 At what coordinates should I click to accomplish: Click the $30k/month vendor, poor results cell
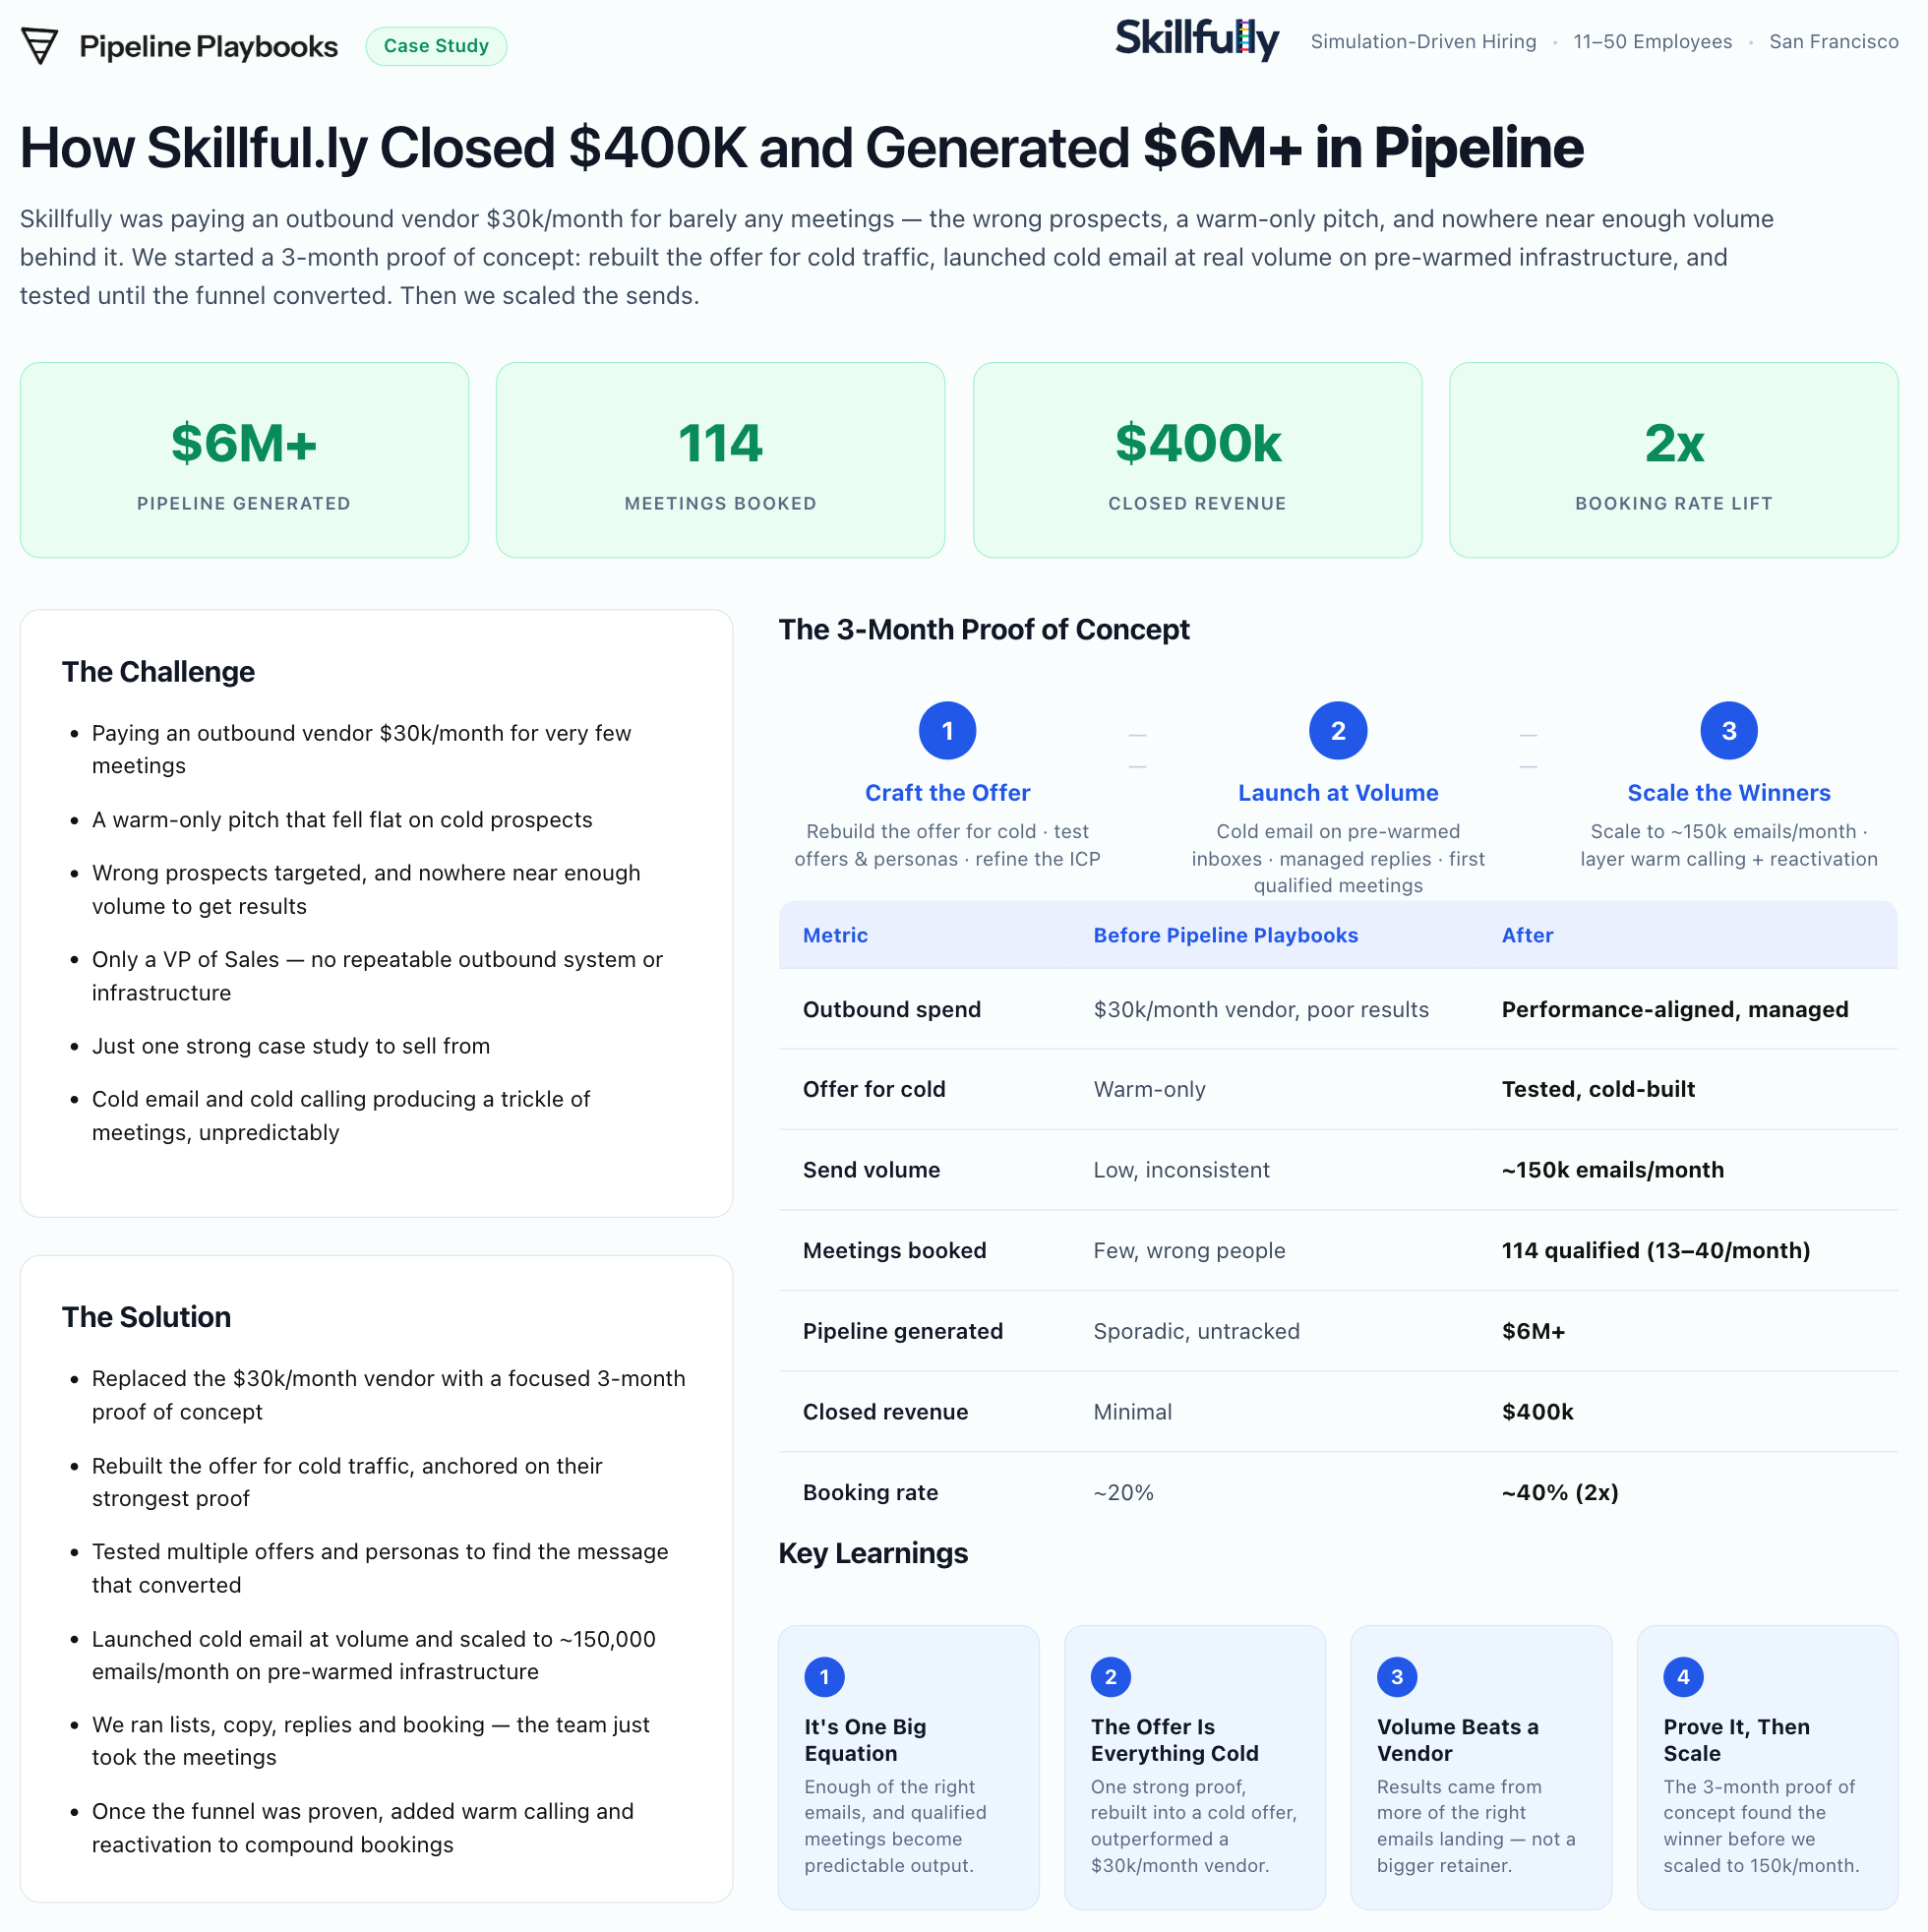click(x=1260, y=1009)
